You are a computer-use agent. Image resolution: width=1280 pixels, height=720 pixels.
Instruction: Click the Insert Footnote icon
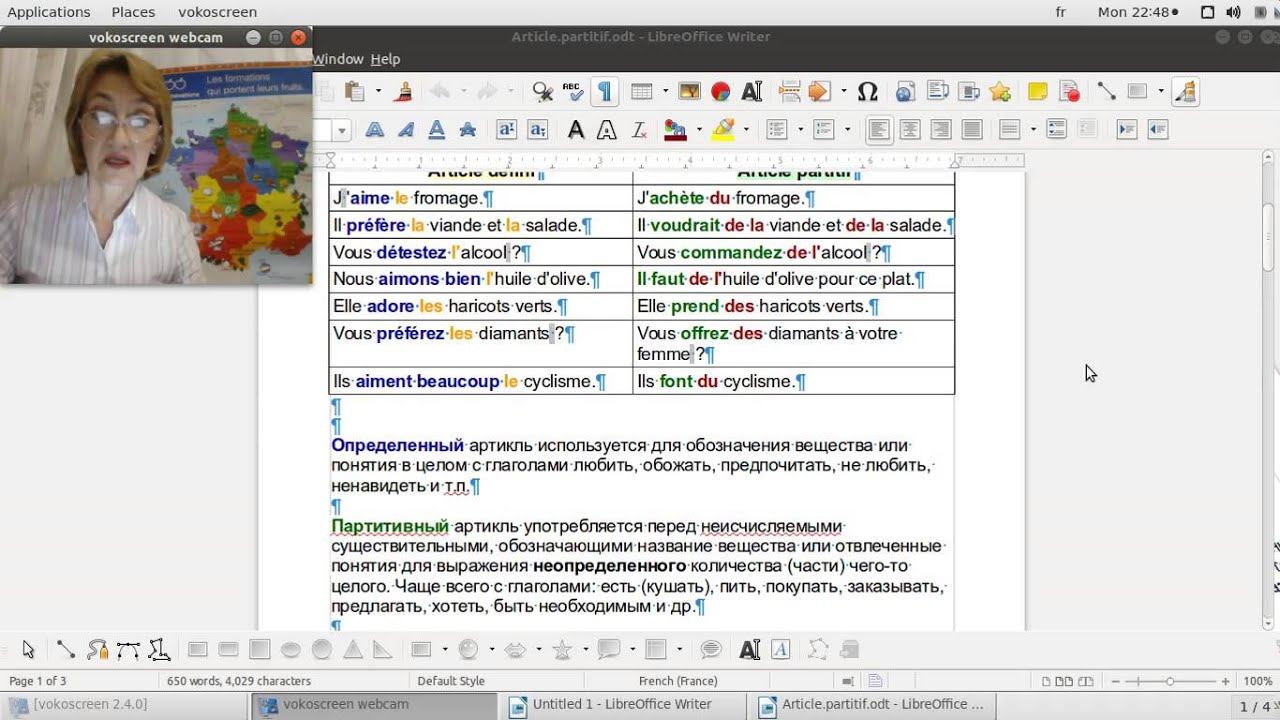(937, 92)
